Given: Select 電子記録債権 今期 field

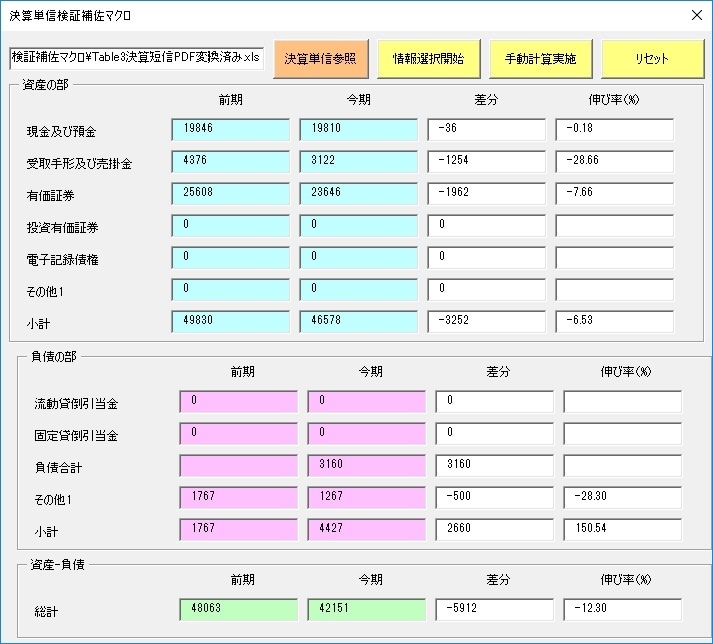Looking at the screenshot, I should [x=358, y=258].
